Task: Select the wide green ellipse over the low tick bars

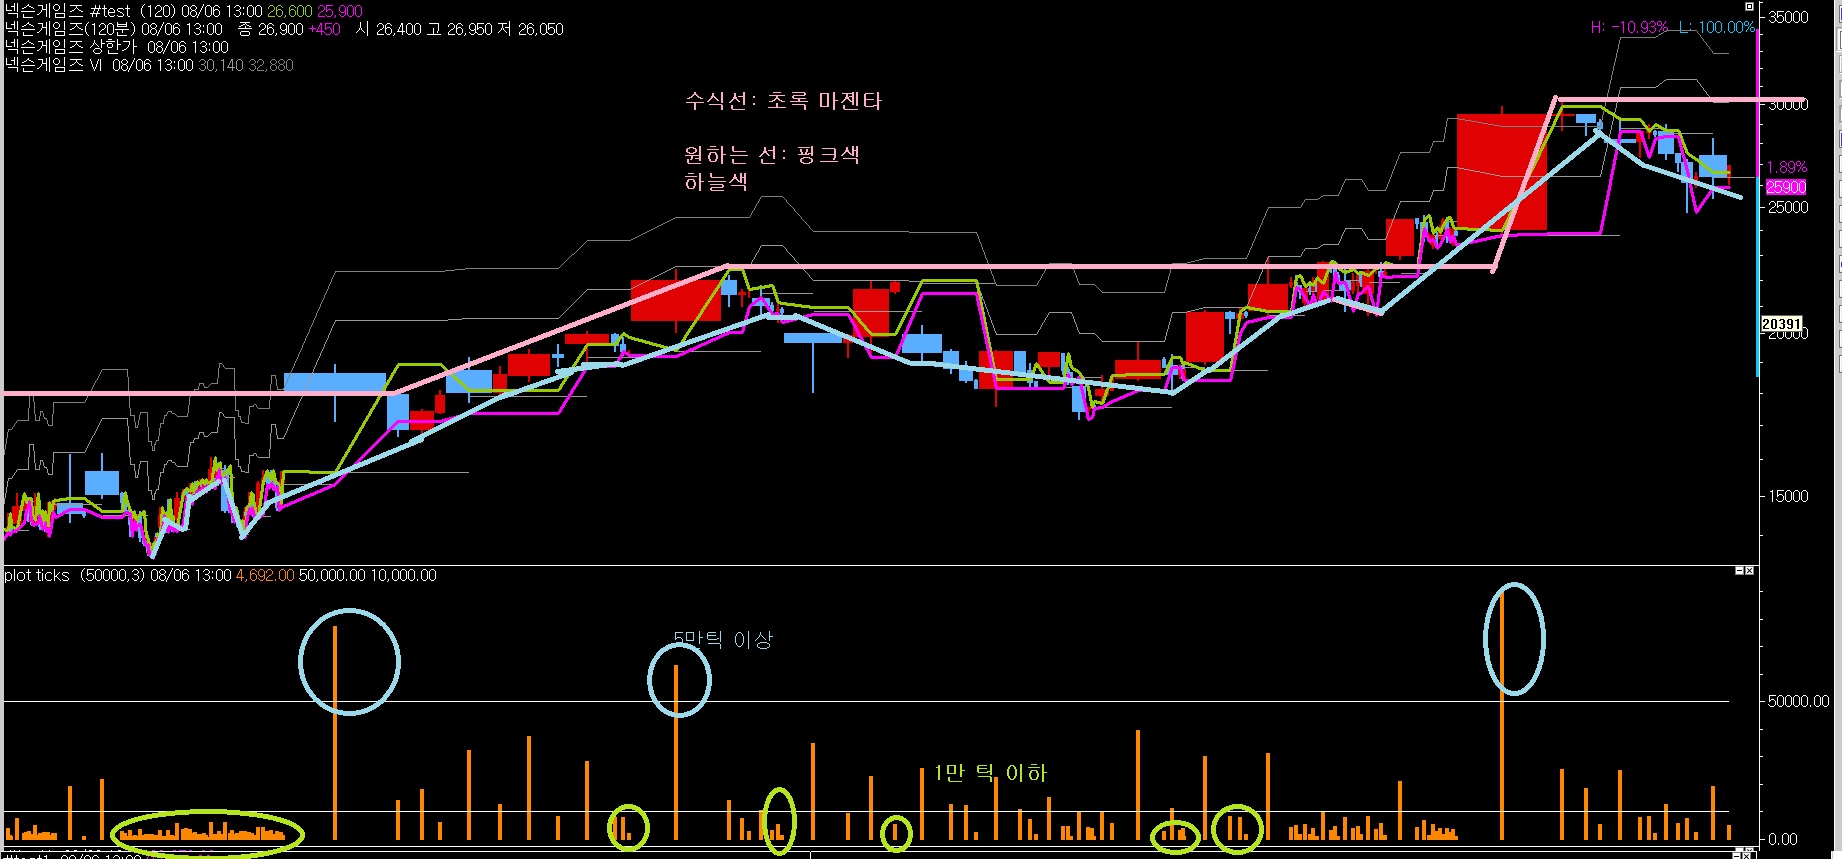Action: [x=208, y=833]
